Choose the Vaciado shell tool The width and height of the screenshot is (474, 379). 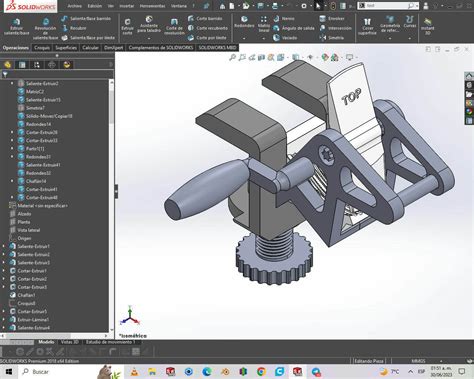285,38
